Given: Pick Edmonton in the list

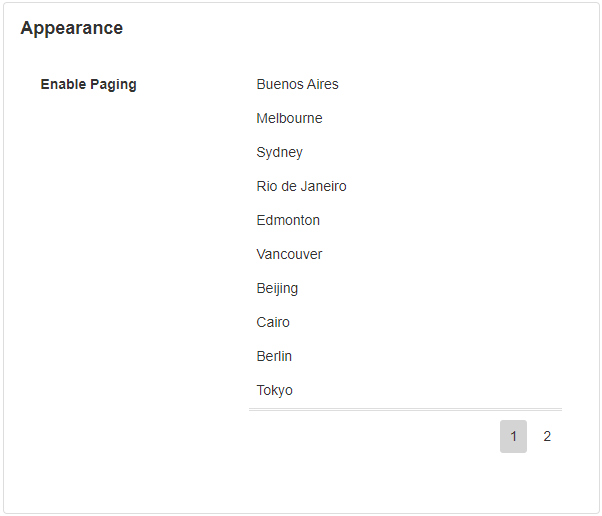Looking at the screenshot, I should [288, 221].
